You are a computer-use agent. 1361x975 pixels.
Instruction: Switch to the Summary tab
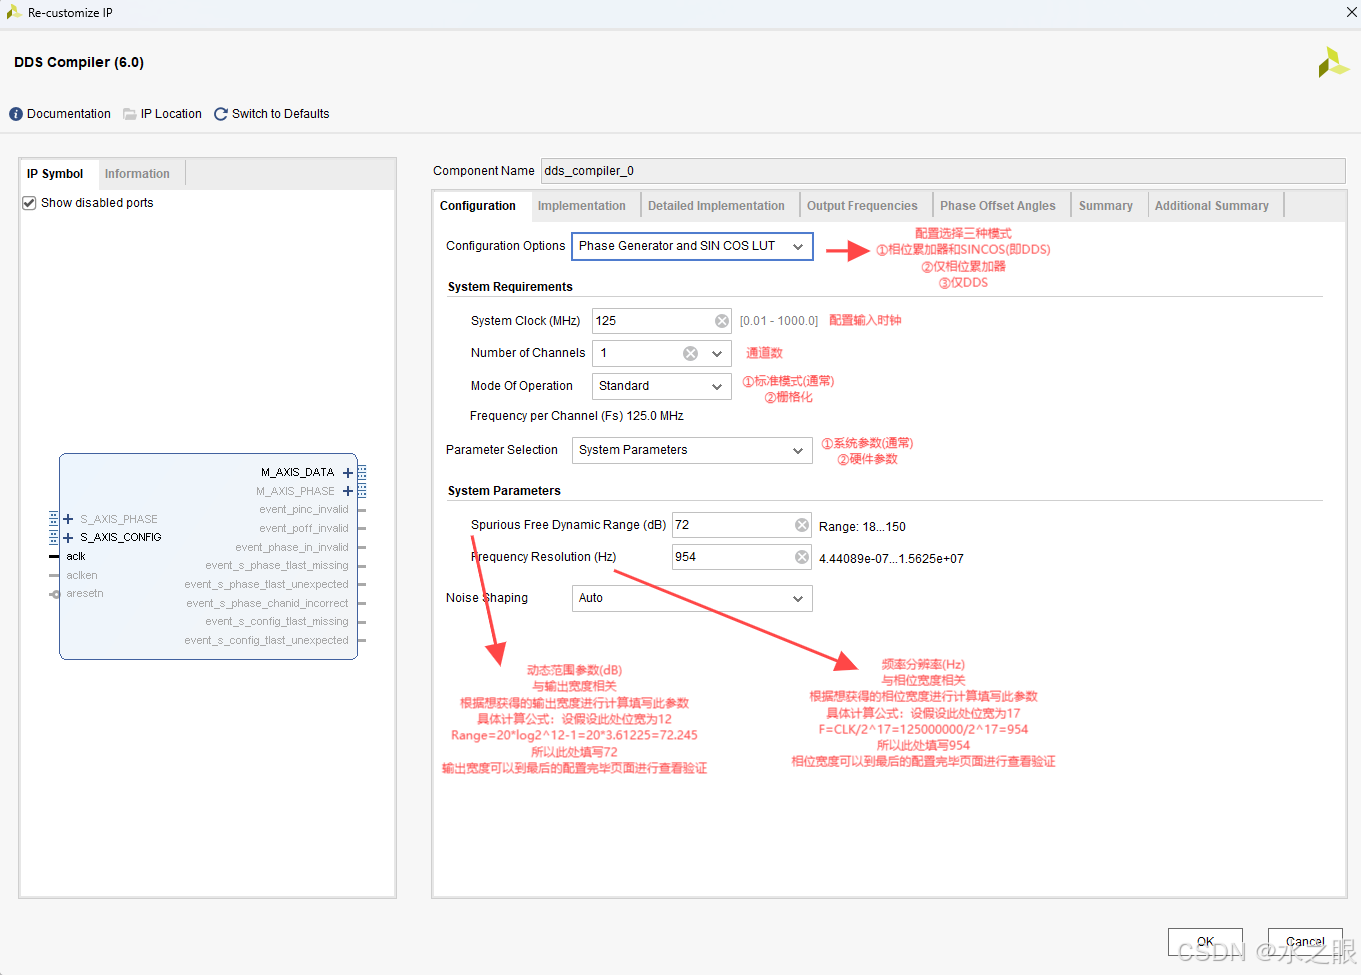pos(1105,206)
